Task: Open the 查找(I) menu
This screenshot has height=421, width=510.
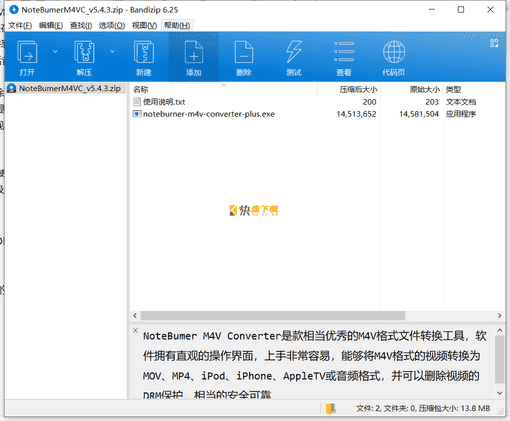Action: 81,25
